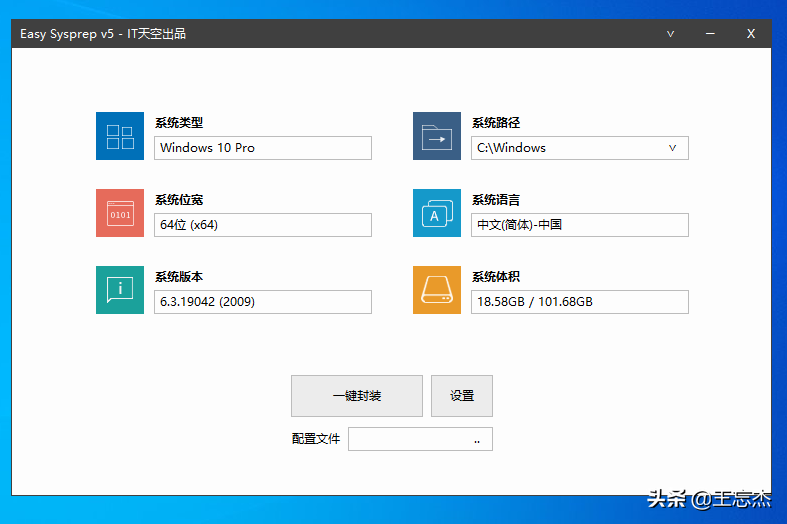Click the system language letter A icon

(437, 213)
